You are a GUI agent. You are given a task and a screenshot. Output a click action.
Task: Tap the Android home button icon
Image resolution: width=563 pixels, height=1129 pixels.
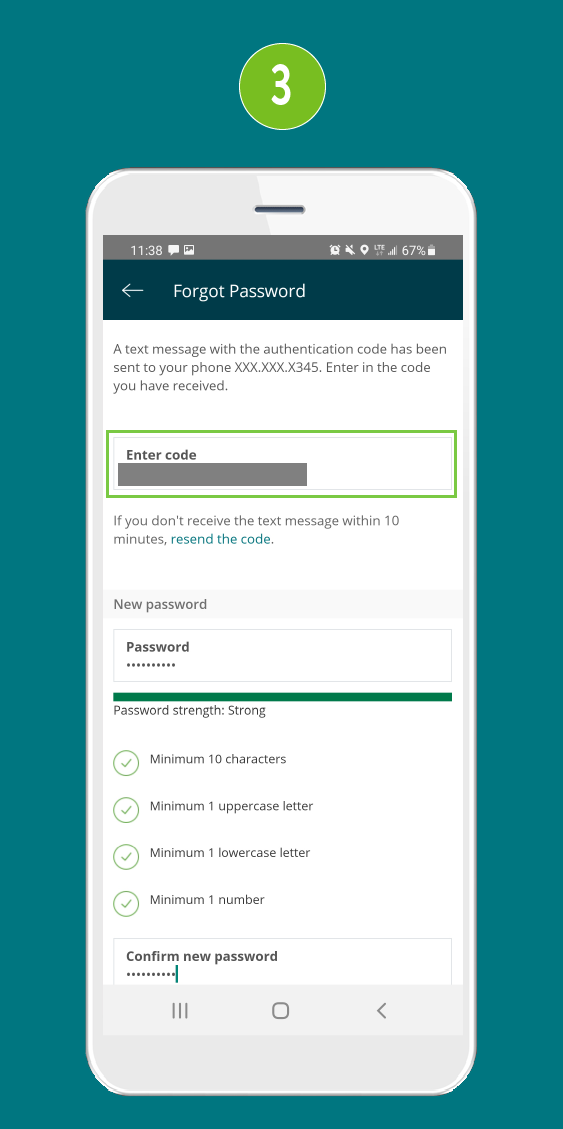tap(281, 1010)
